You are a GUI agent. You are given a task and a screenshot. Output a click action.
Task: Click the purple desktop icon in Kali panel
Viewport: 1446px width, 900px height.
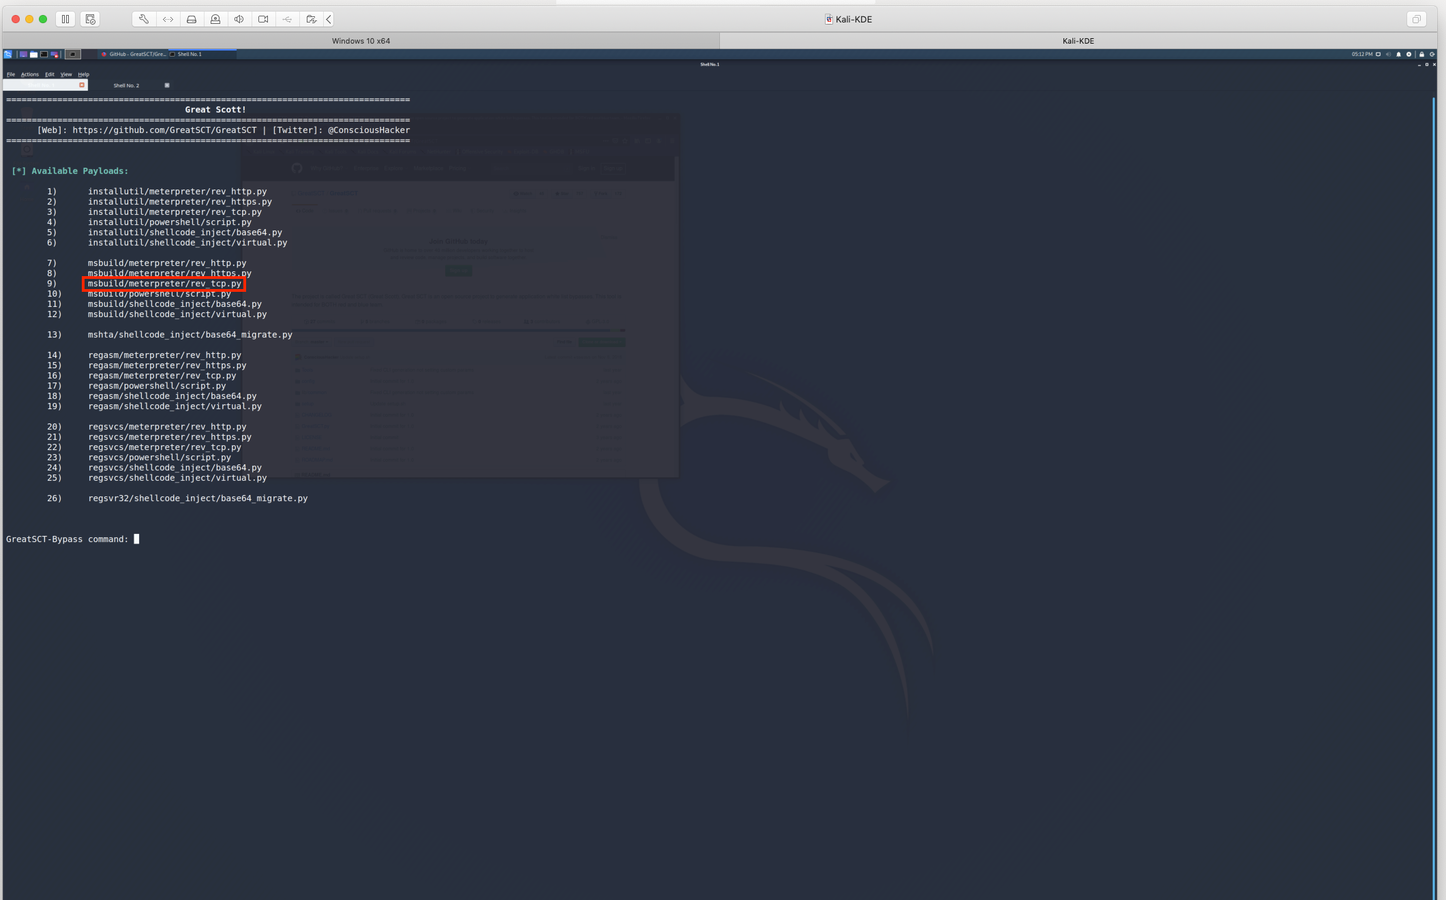23,54
